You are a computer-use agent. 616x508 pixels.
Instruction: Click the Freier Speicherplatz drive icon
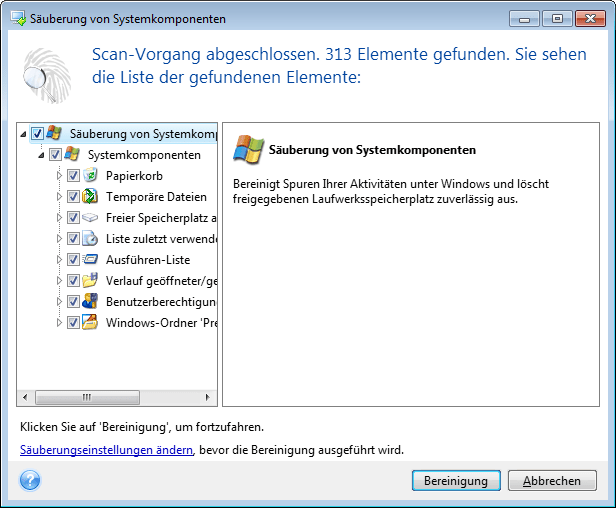click(90, 218)
